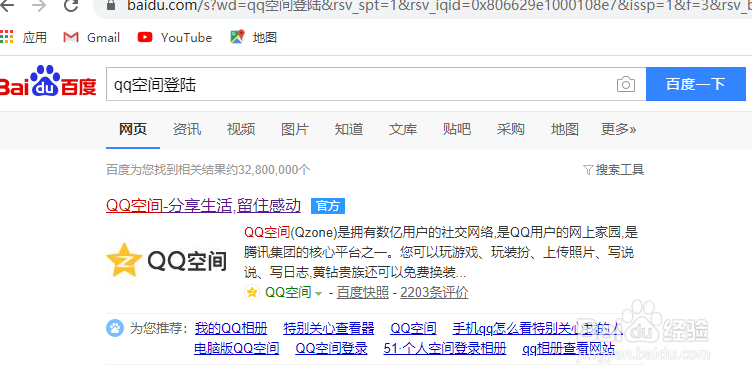Open the QQ空间登录 suggestion
The height and width of the screenshot is (380, 752).
(331, 348)
